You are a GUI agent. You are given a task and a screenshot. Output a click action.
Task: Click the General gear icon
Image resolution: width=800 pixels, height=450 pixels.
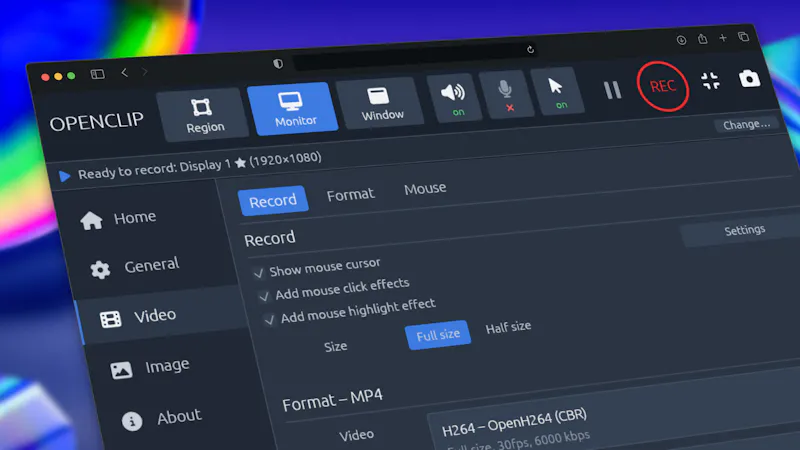tap(100, 269)
